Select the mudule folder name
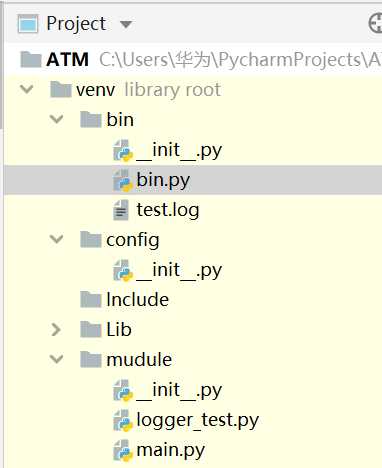 139,359
